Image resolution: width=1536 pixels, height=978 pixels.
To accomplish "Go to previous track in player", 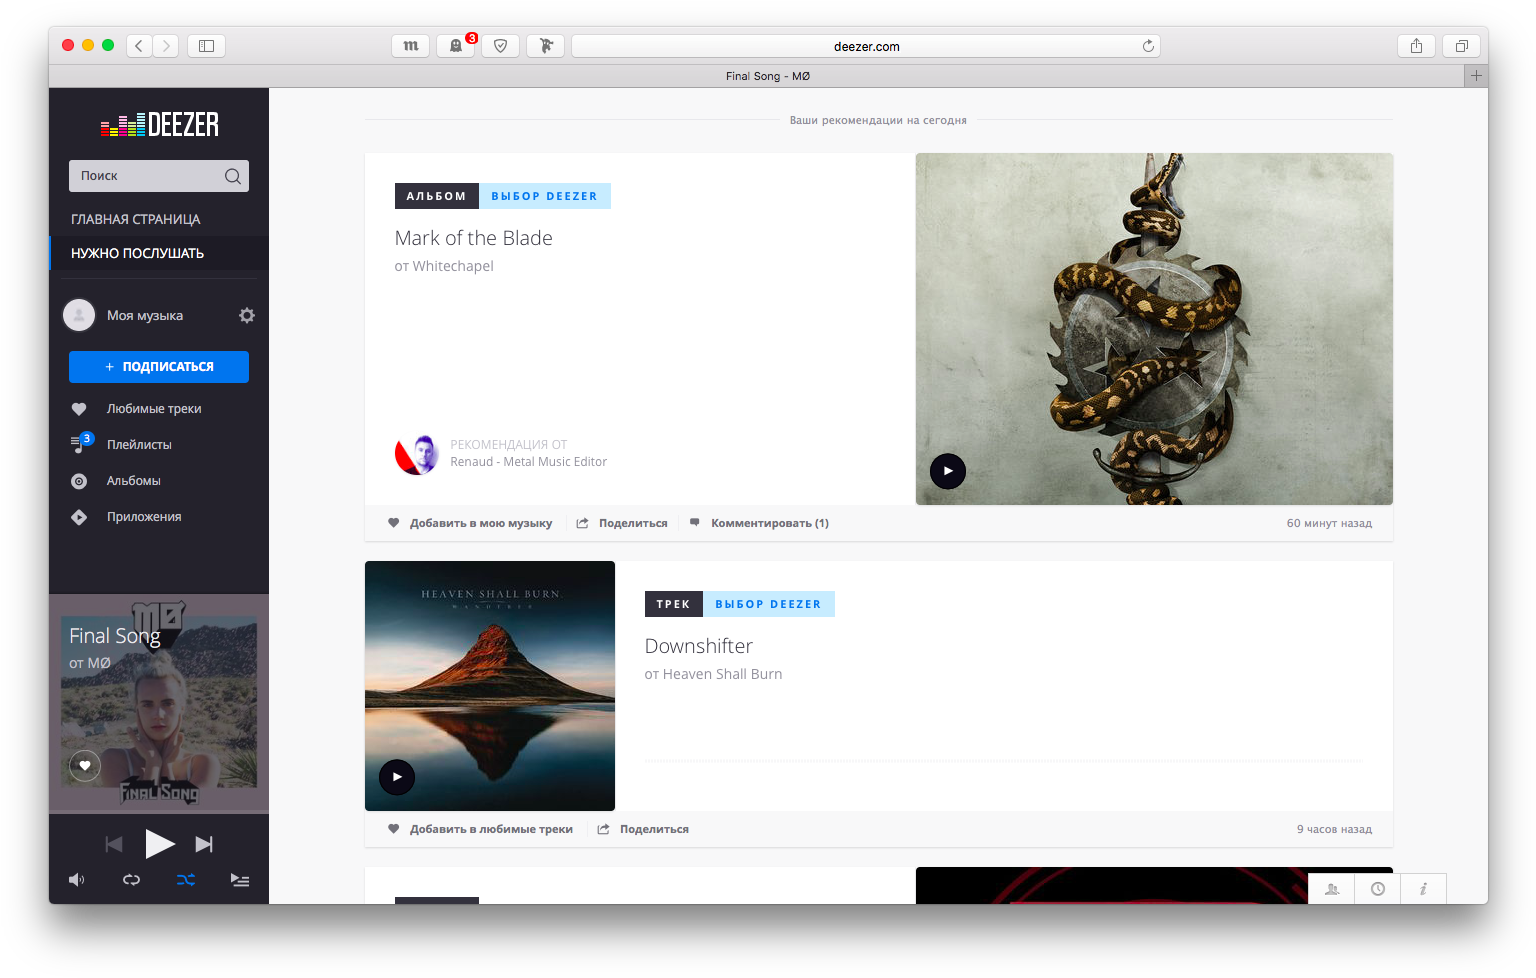I will click(114, 845).
